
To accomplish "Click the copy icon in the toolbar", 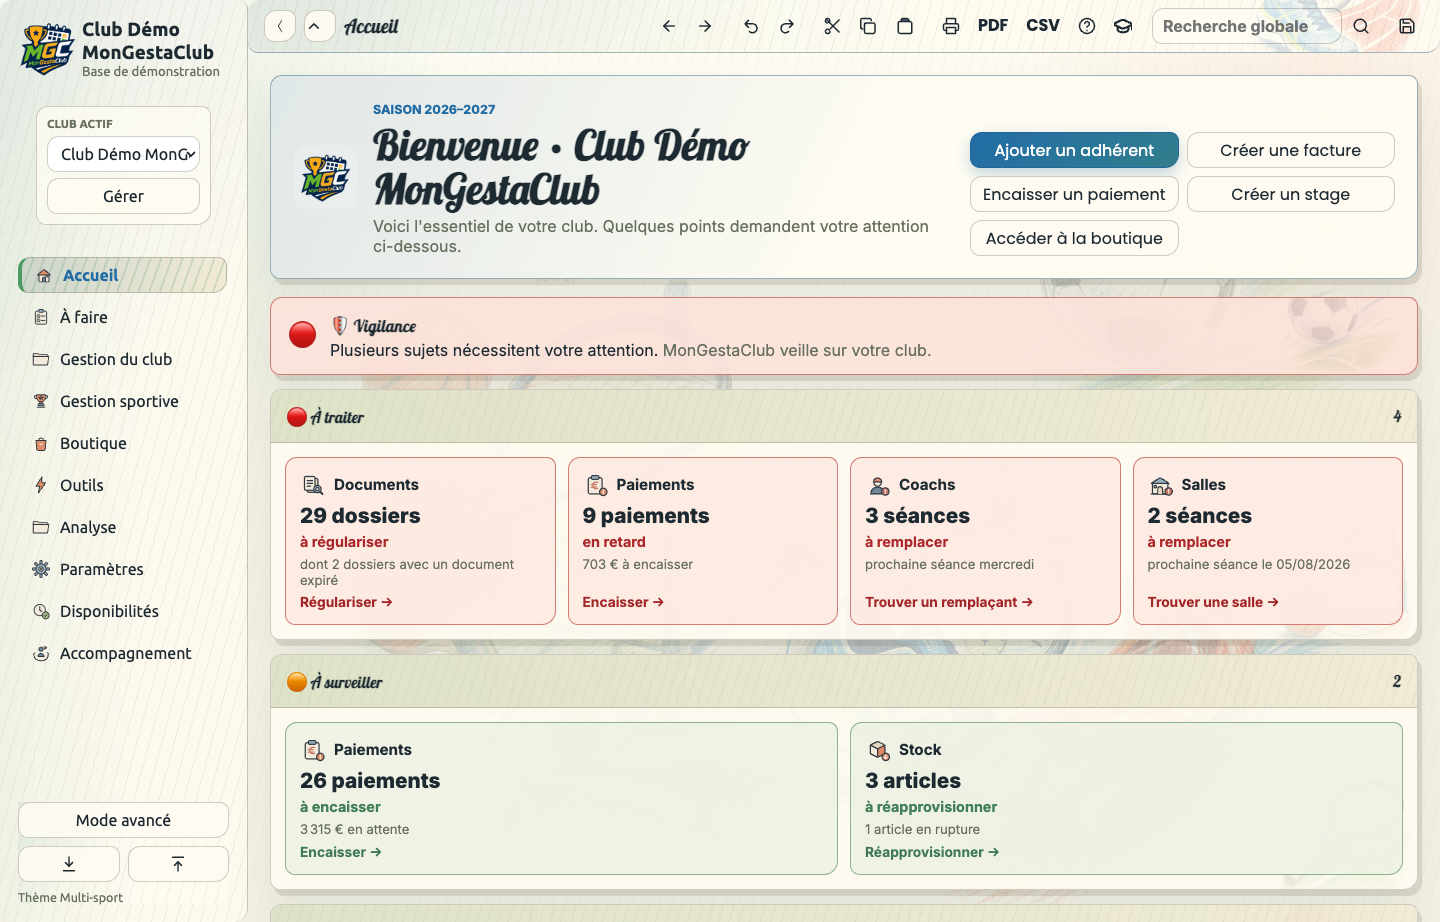I will point(868,26).
